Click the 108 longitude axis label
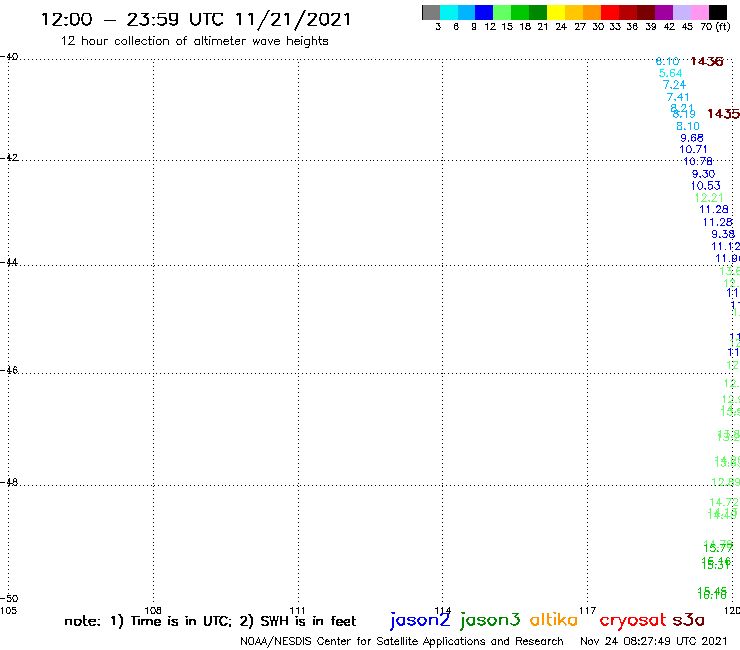 153,610
